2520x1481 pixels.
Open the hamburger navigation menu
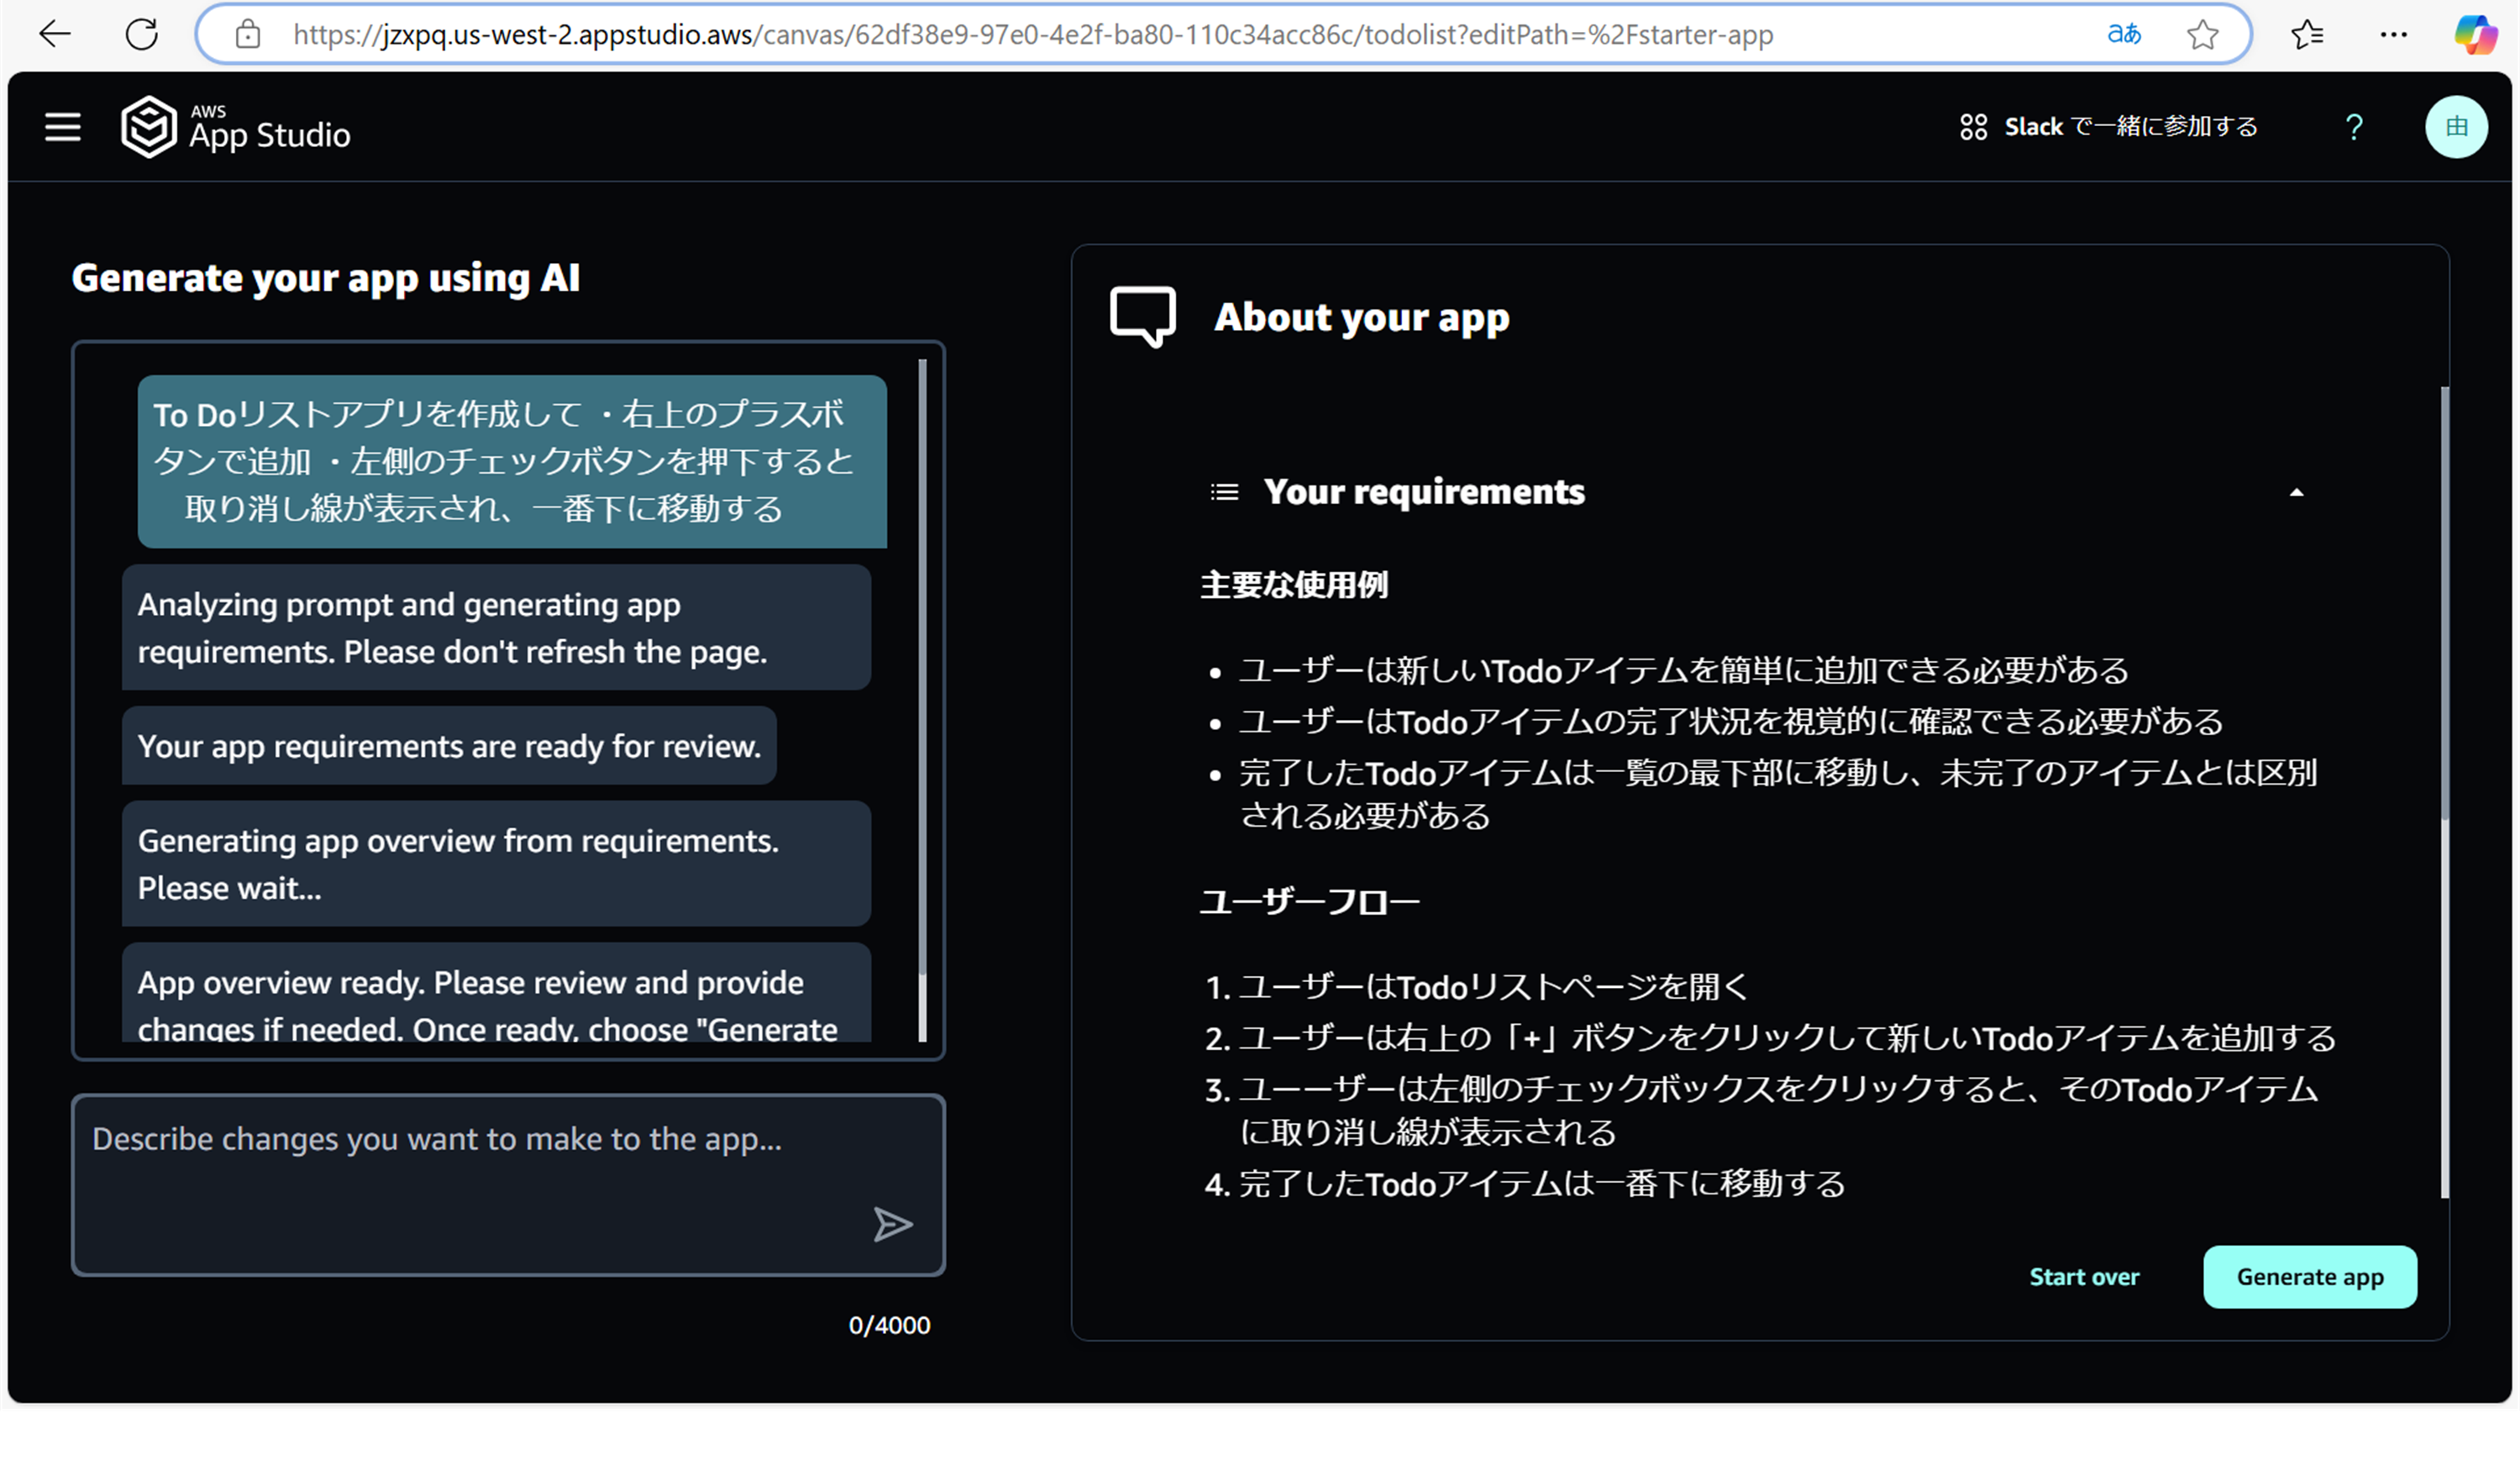[62, 127]
